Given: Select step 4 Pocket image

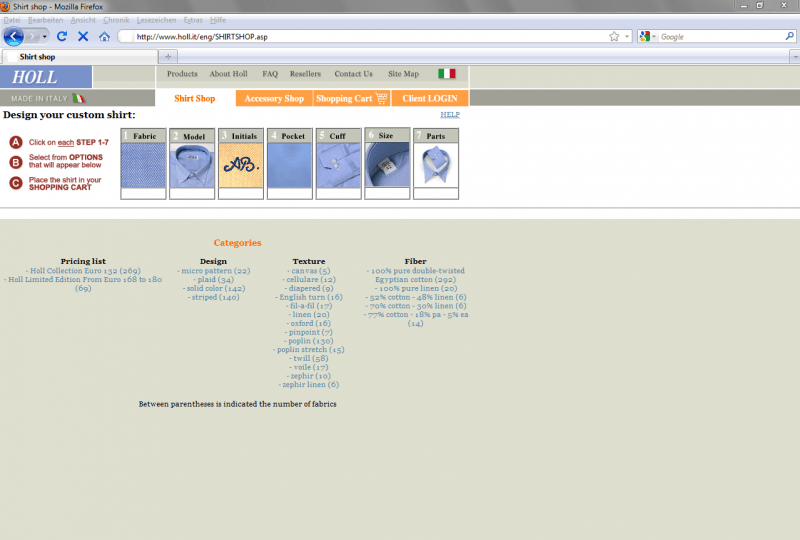Looking at the screenshot, I should coord(290,165).
